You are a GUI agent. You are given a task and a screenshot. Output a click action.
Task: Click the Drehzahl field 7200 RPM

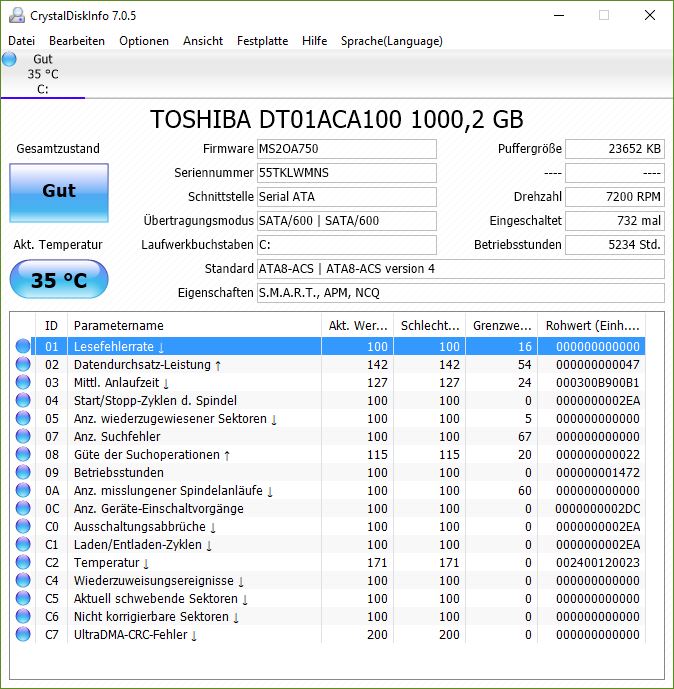click(615, 197)
